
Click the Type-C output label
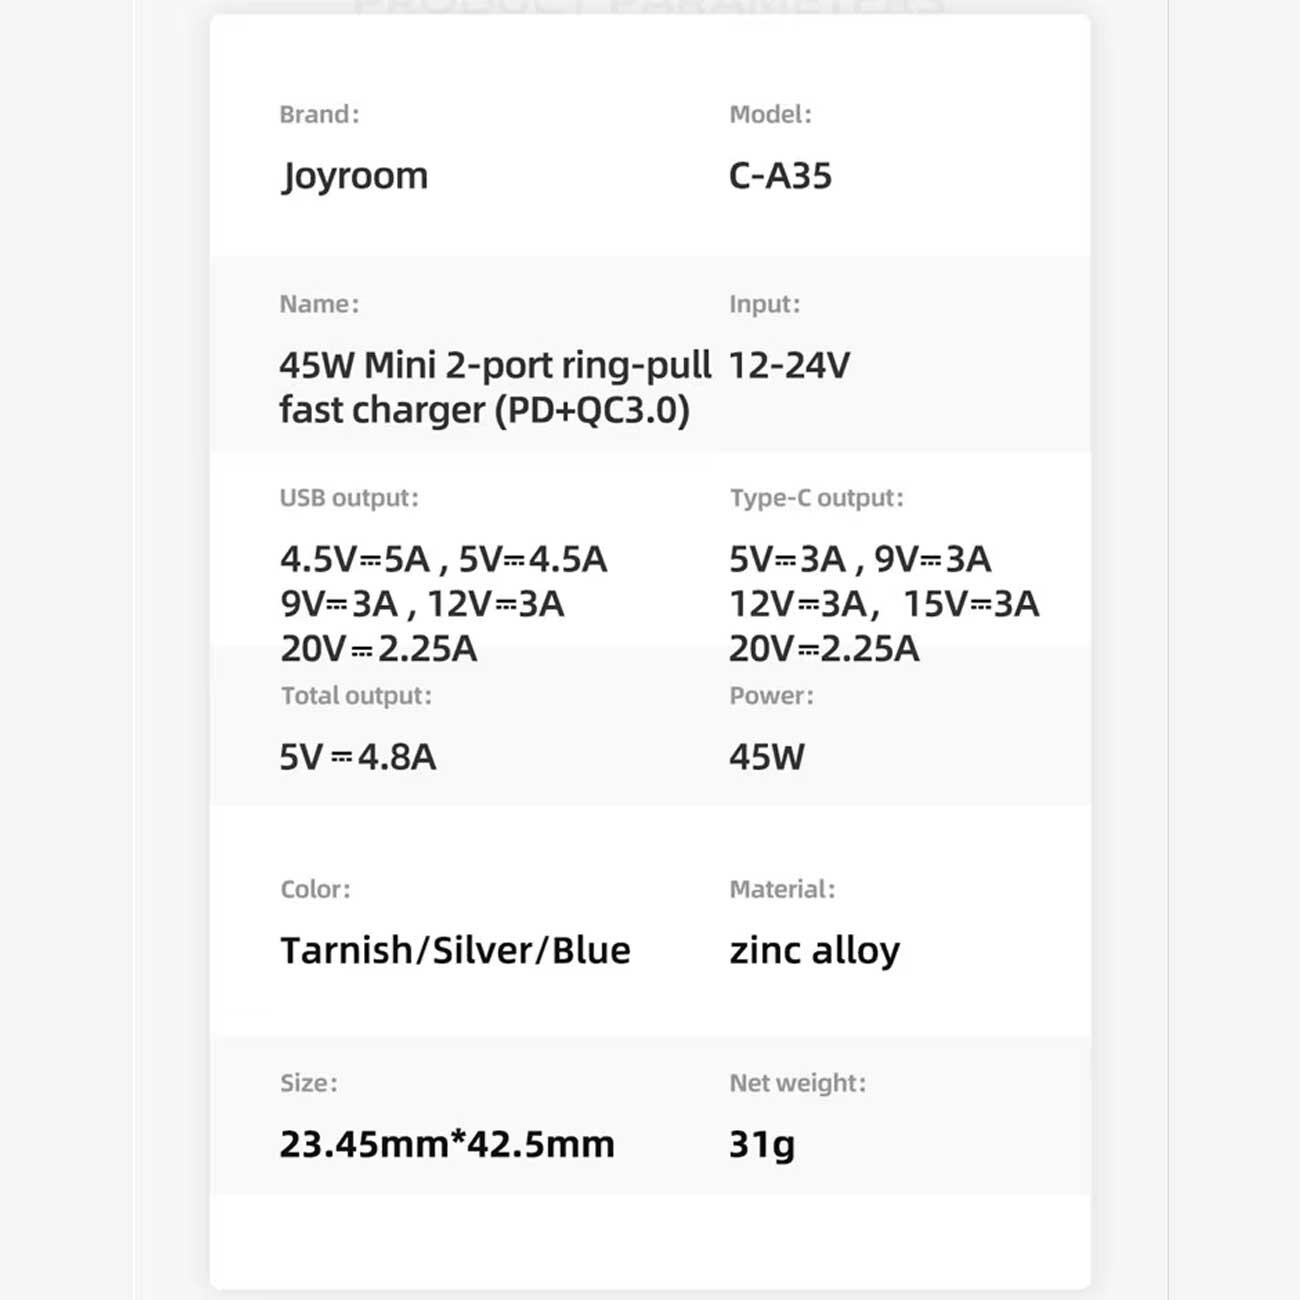(816, 498)
